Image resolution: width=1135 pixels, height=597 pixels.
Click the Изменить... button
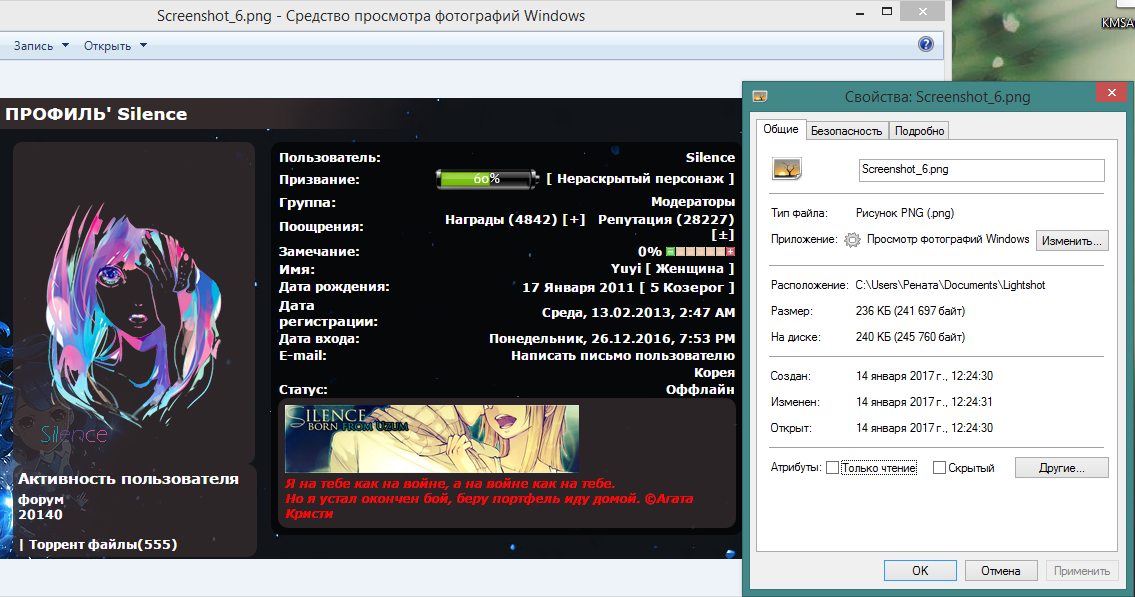tap(1072, 240)
